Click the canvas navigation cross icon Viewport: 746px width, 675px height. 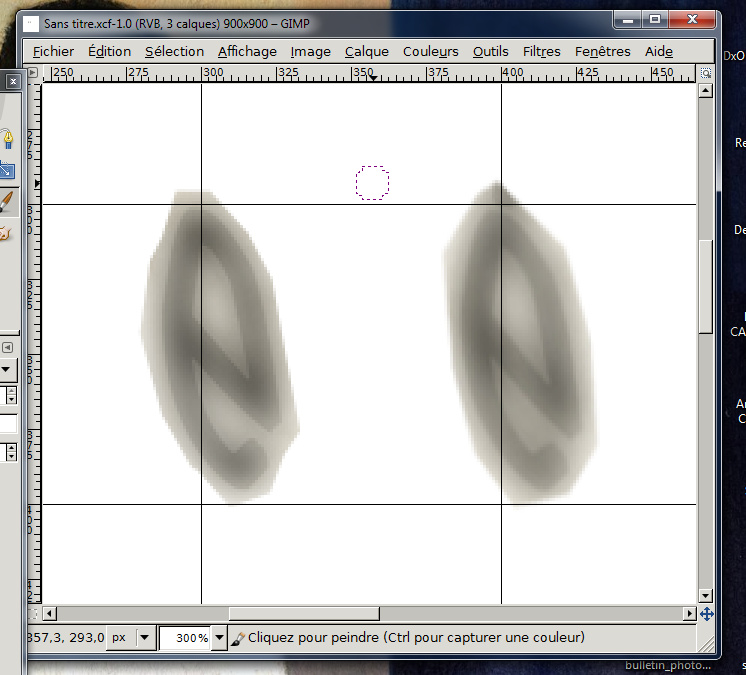point(706,613)
